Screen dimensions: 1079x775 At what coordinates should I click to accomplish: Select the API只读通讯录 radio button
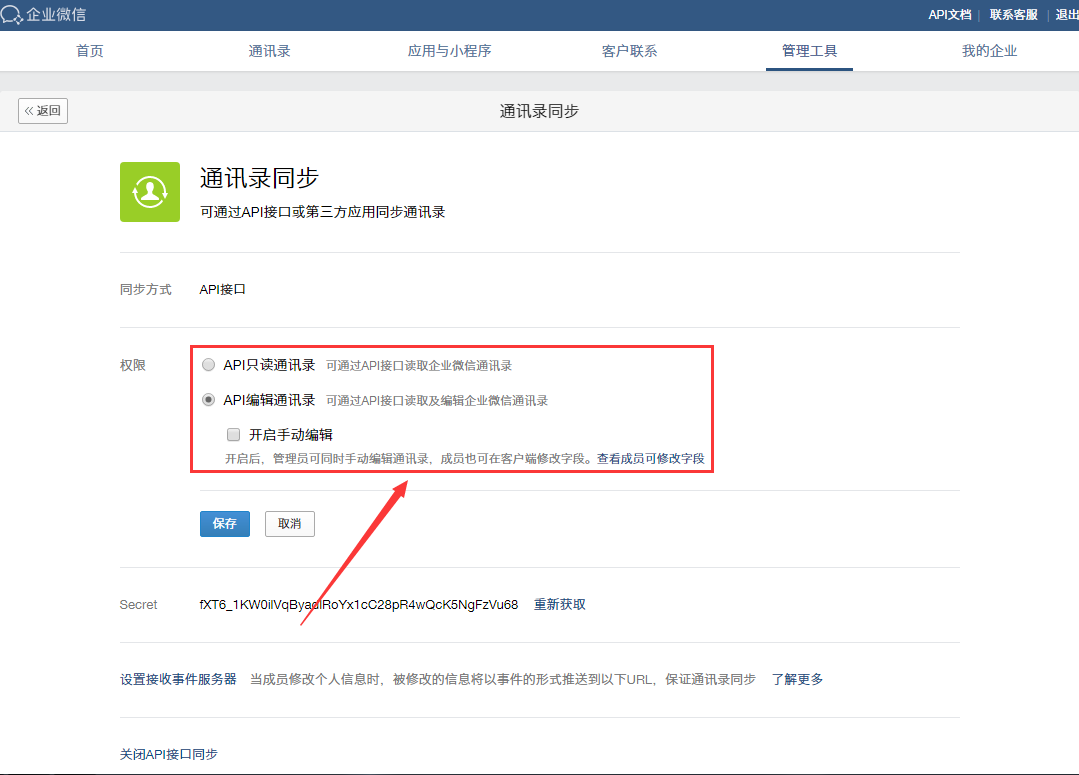coord(208,364)
